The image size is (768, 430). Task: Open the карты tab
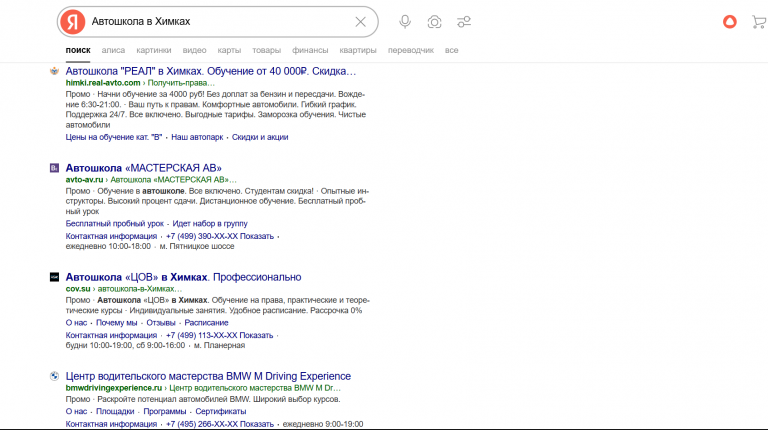pyautogui.click(x=229, y=50)
